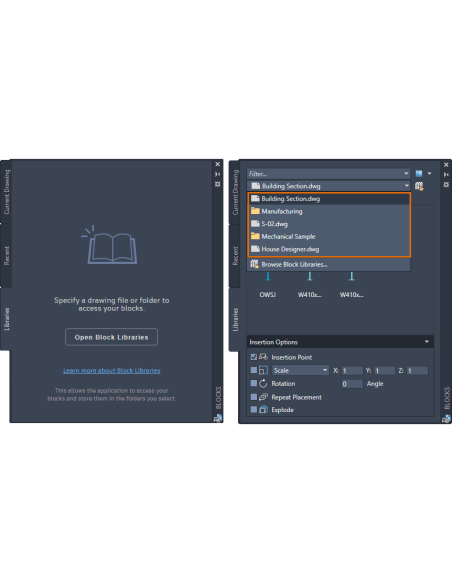Image resolution: width=452 pixels, height=584 pixels.
Task: Click the Filter input field
Action: tap(325, 174)
